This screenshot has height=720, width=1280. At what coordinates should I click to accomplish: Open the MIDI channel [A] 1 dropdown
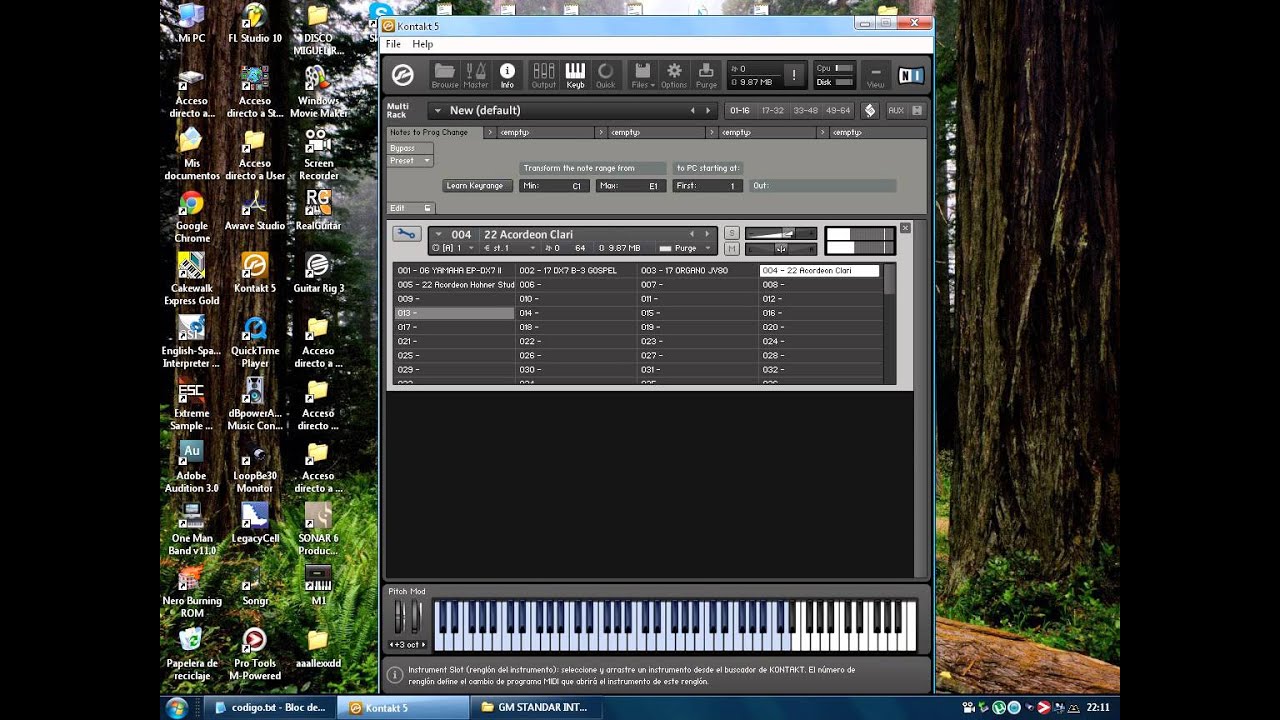(x=453, y=248)
